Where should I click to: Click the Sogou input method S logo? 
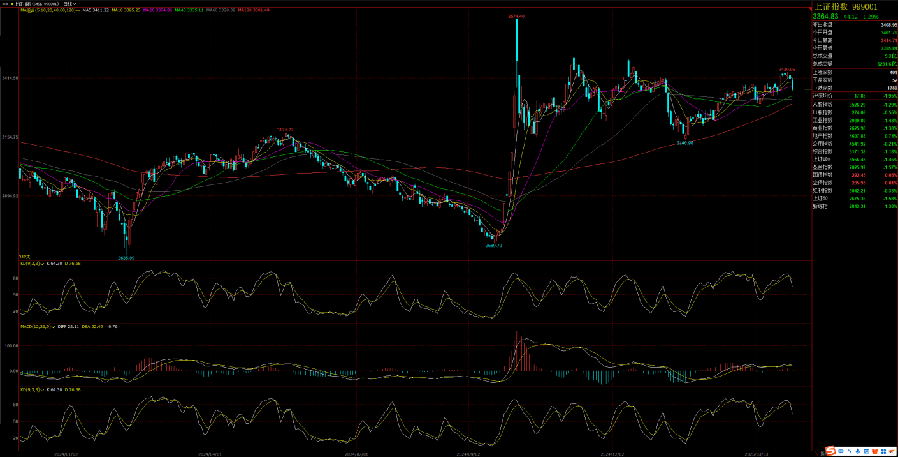[829, 451]
